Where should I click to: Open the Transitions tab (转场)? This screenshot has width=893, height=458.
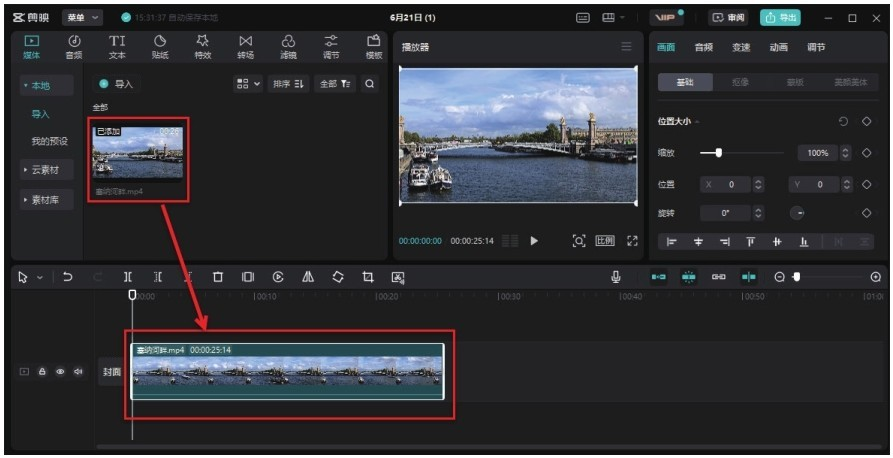[x=245, y=47]
